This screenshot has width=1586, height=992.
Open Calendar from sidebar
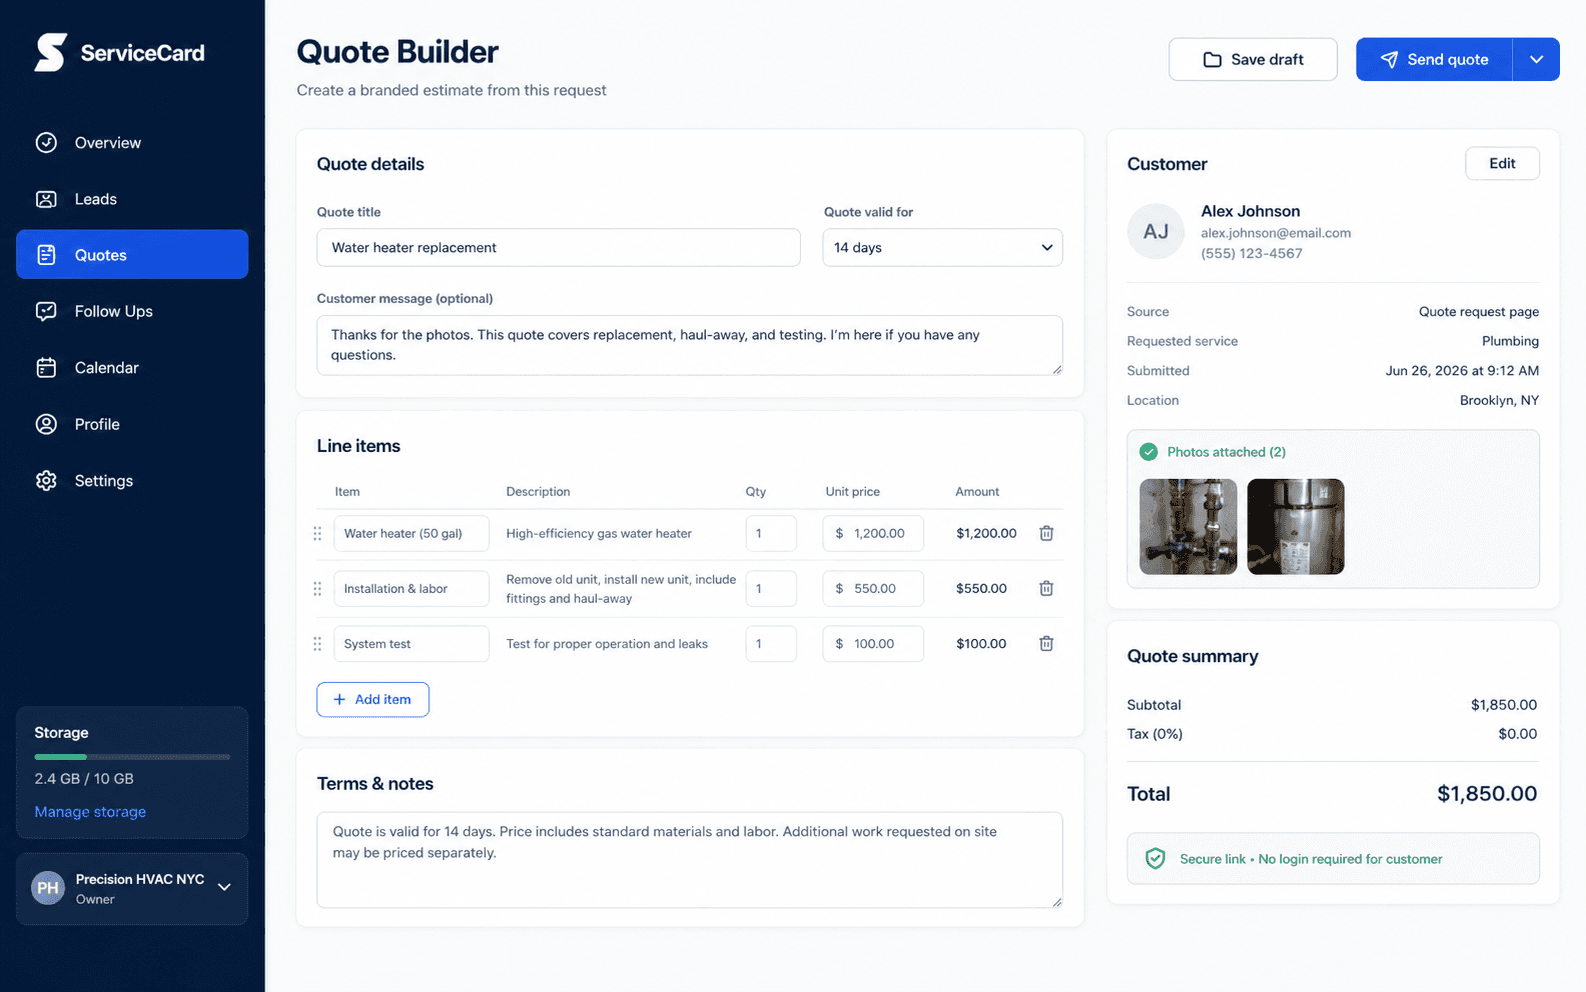pyautogui.click(x=132, y=367)
